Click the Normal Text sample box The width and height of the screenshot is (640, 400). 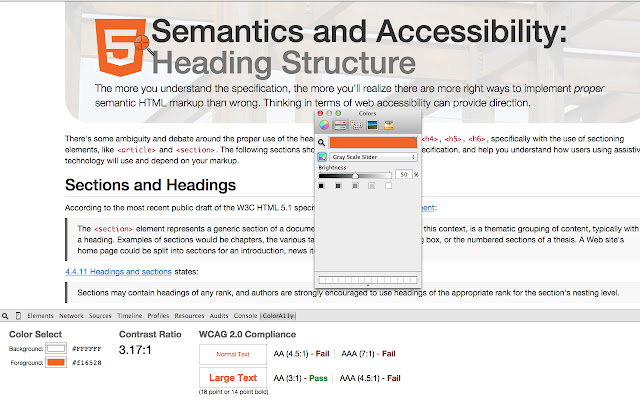click(233, 354)
